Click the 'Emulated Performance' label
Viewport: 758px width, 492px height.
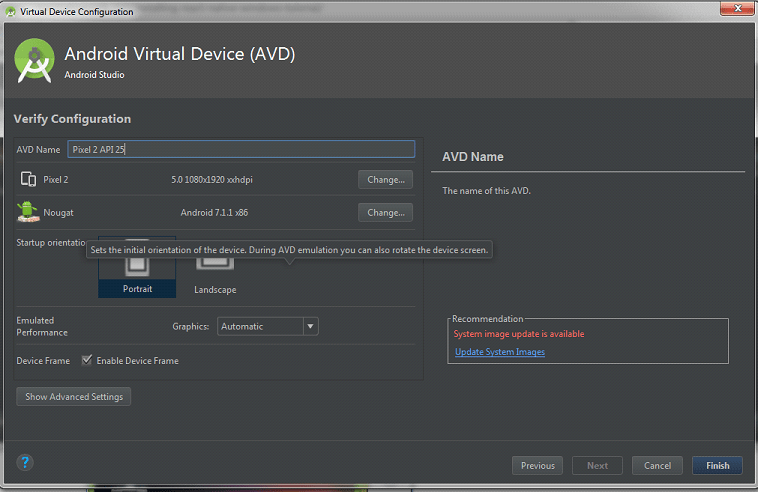42,326
